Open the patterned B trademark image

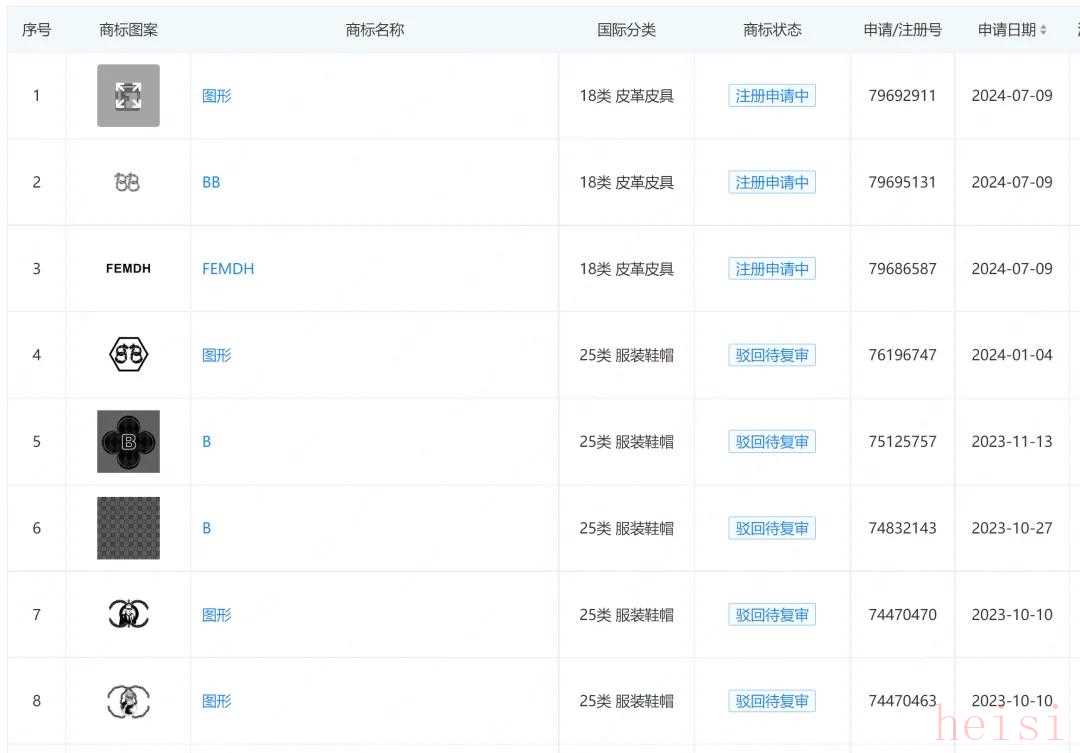click(x=128, y=528)
